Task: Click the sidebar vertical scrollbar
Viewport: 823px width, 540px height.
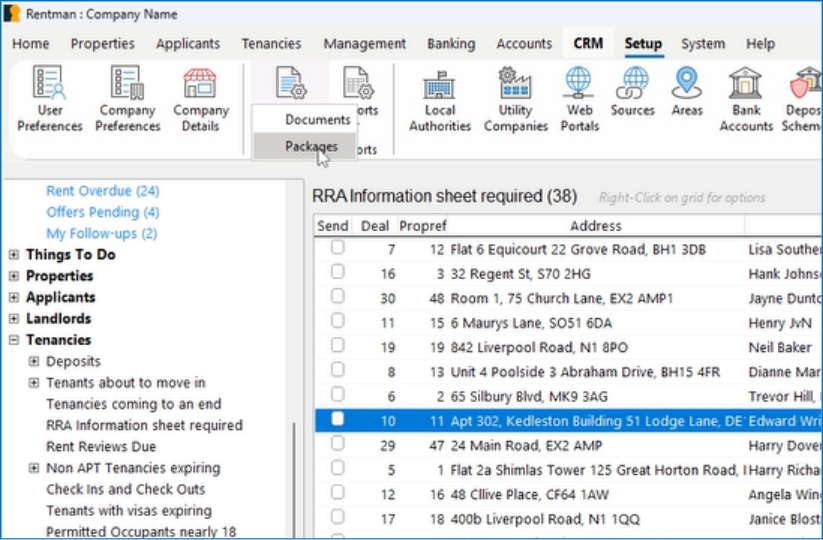Action: tap(294, 479)
